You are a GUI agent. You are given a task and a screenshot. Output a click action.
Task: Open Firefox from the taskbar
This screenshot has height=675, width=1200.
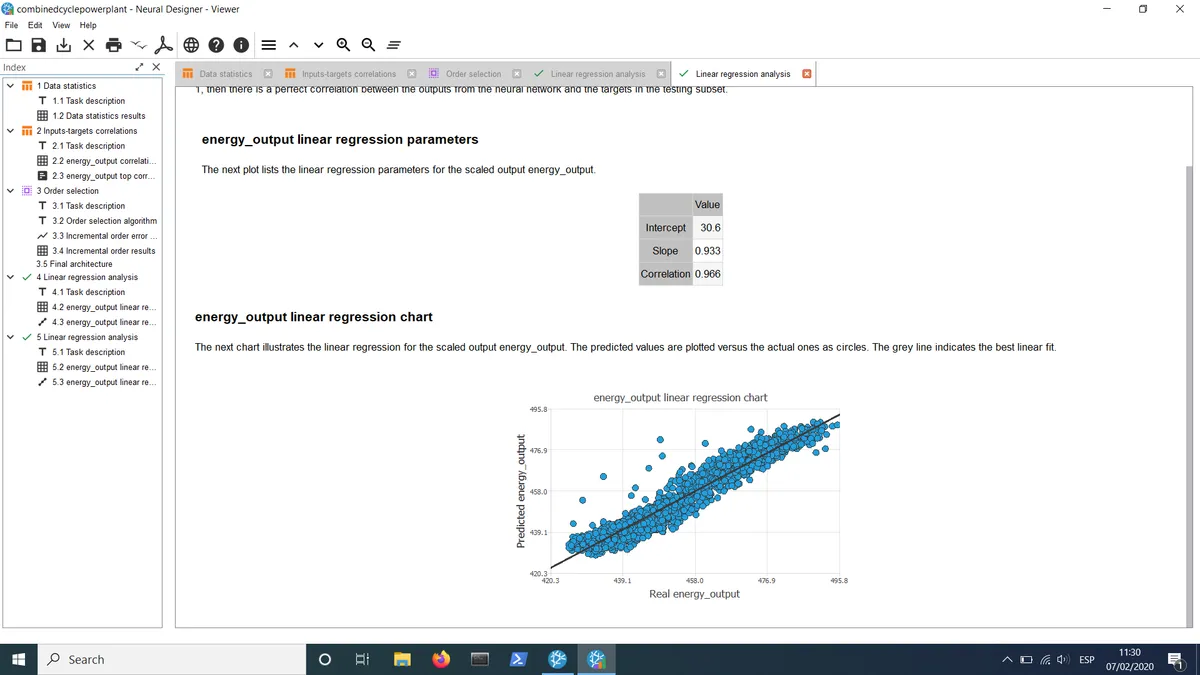click(441, 659)
